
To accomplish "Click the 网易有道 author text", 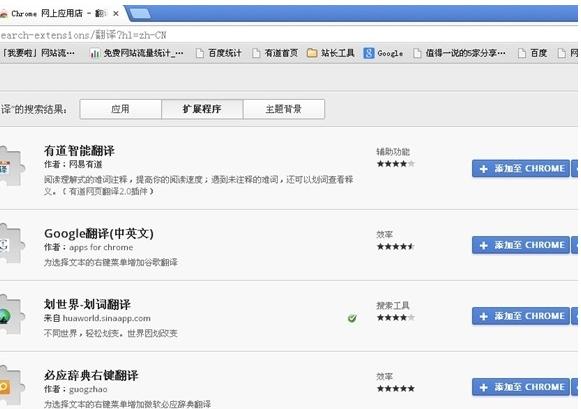I will pos(86,164).
